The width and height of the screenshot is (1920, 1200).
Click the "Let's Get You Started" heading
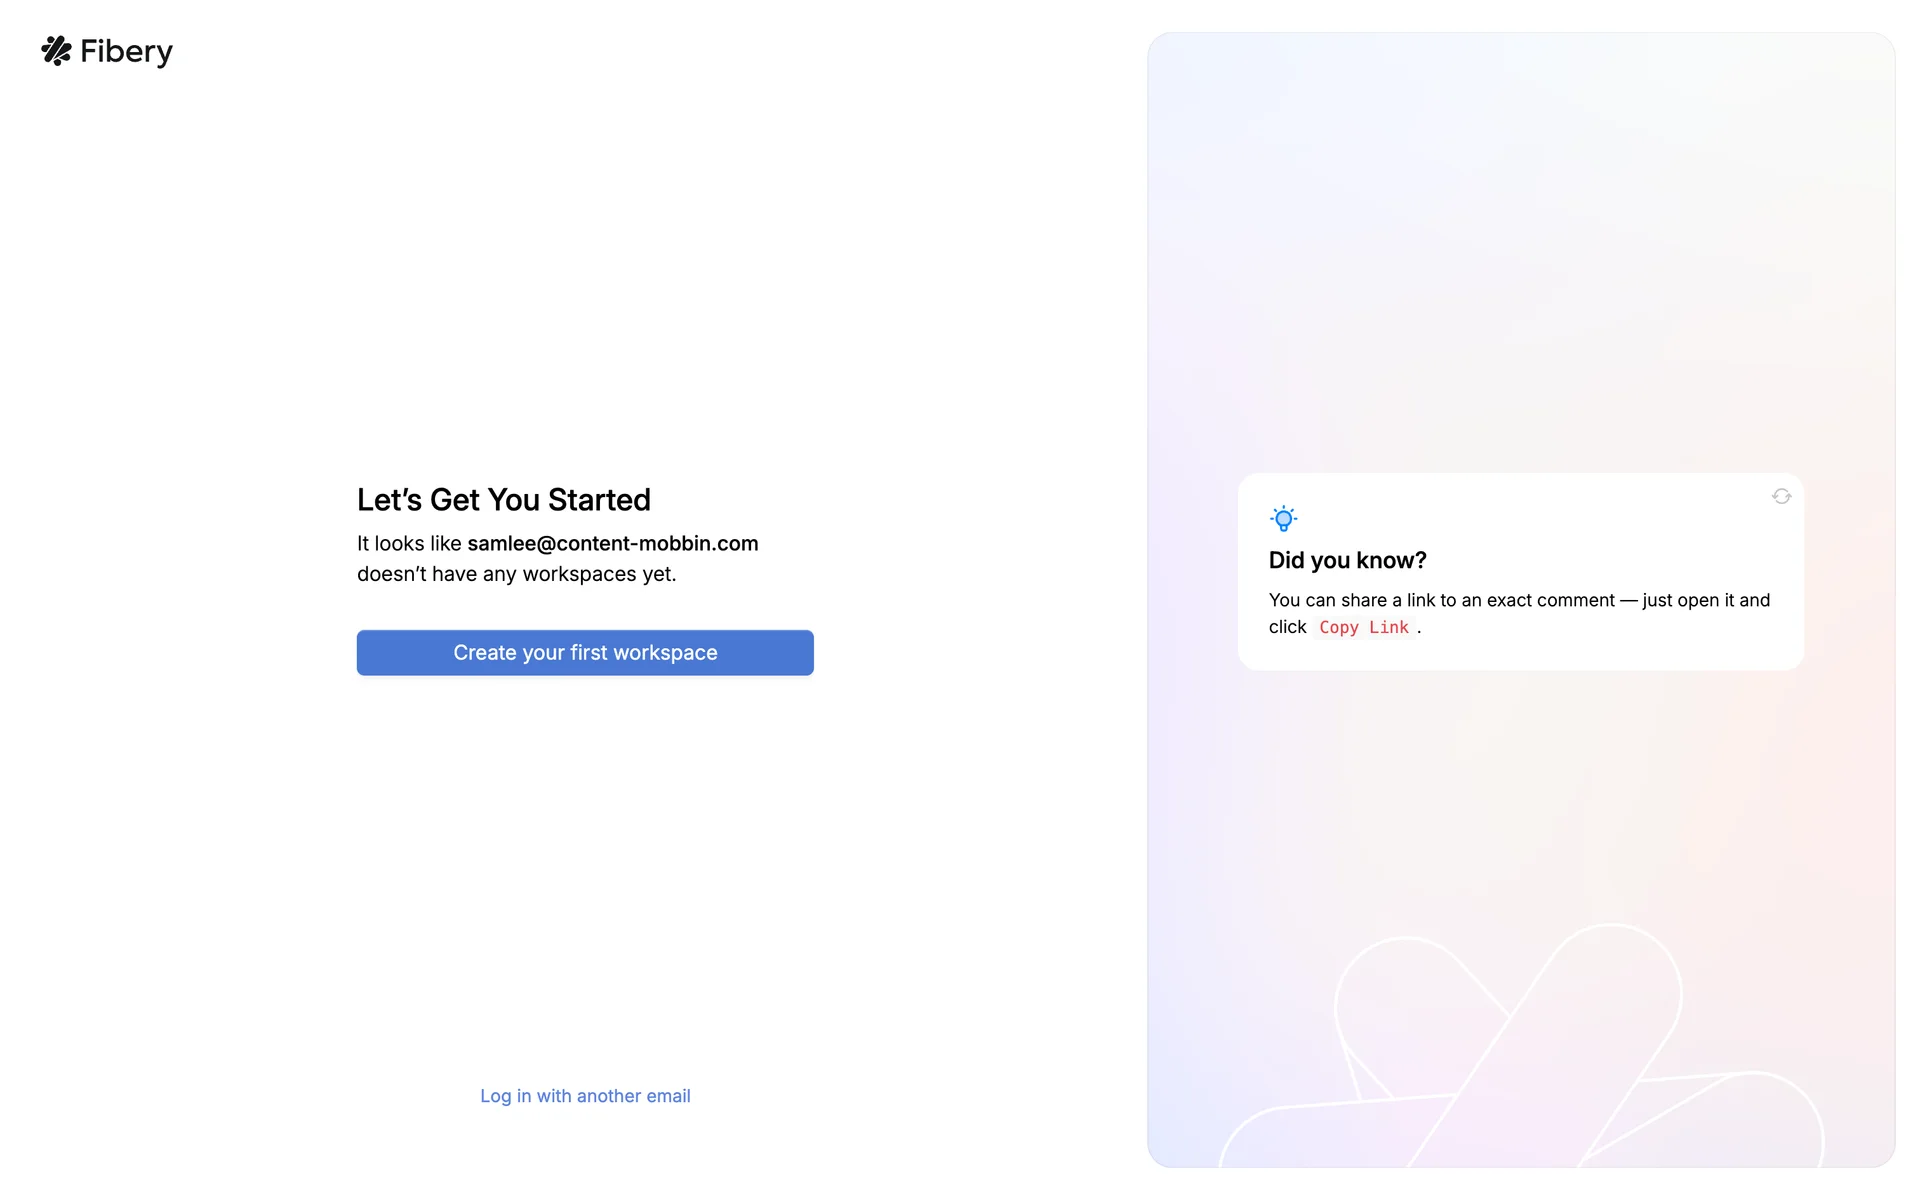point(504,500)
